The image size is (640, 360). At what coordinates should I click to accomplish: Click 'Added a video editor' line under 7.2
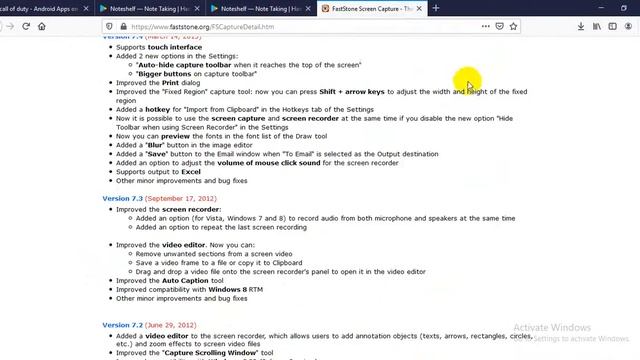click(x=324, y=340)
